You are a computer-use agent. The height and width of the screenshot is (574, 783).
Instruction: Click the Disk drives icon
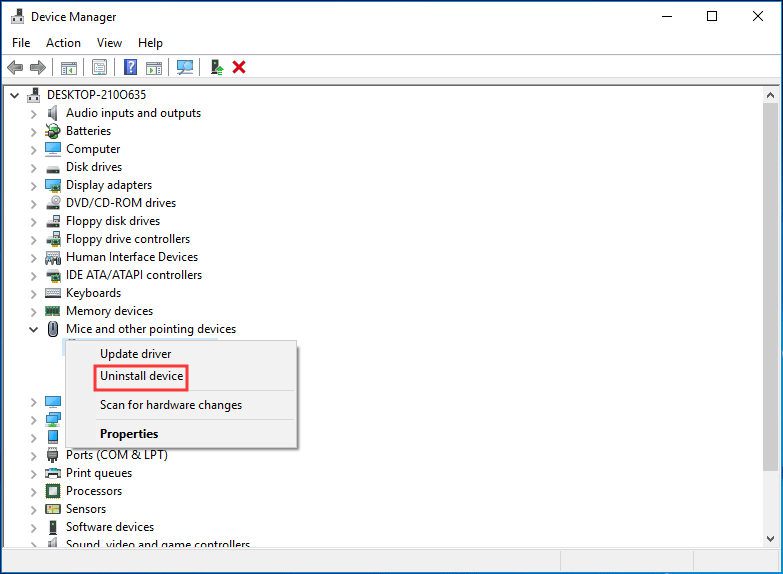[x=53, y=168]
